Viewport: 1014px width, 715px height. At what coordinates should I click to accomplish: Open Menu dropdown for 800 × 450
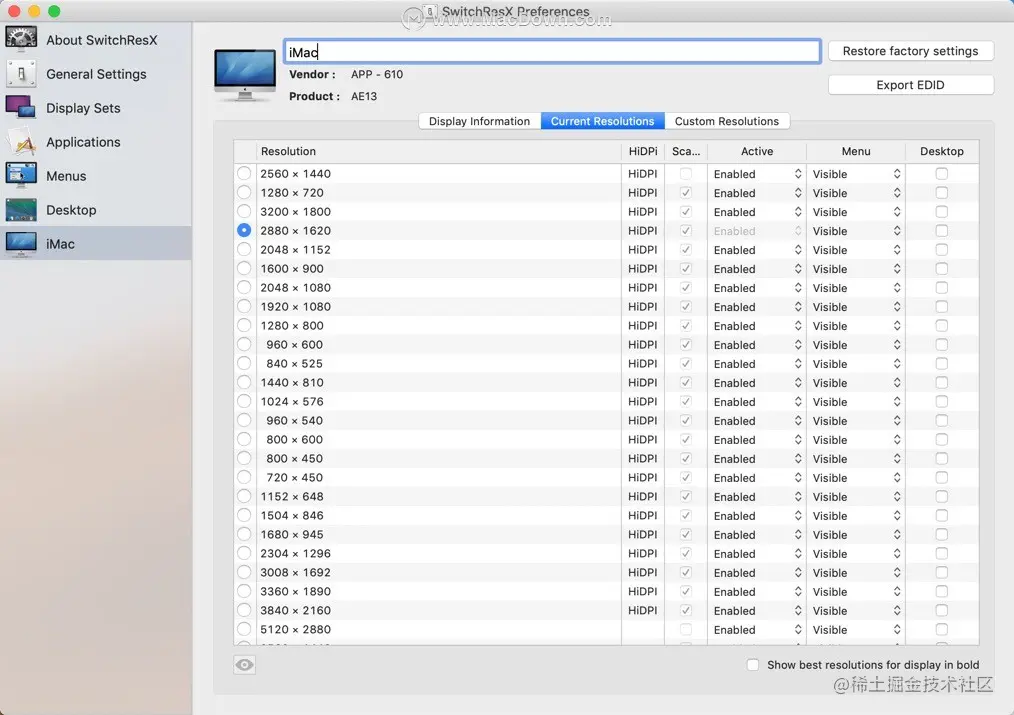[856, 459]
